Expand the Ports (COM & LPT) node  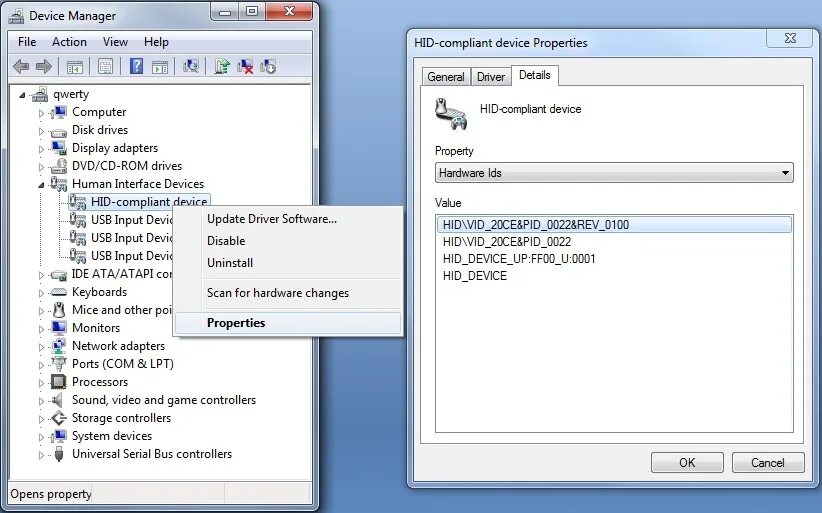41,364
